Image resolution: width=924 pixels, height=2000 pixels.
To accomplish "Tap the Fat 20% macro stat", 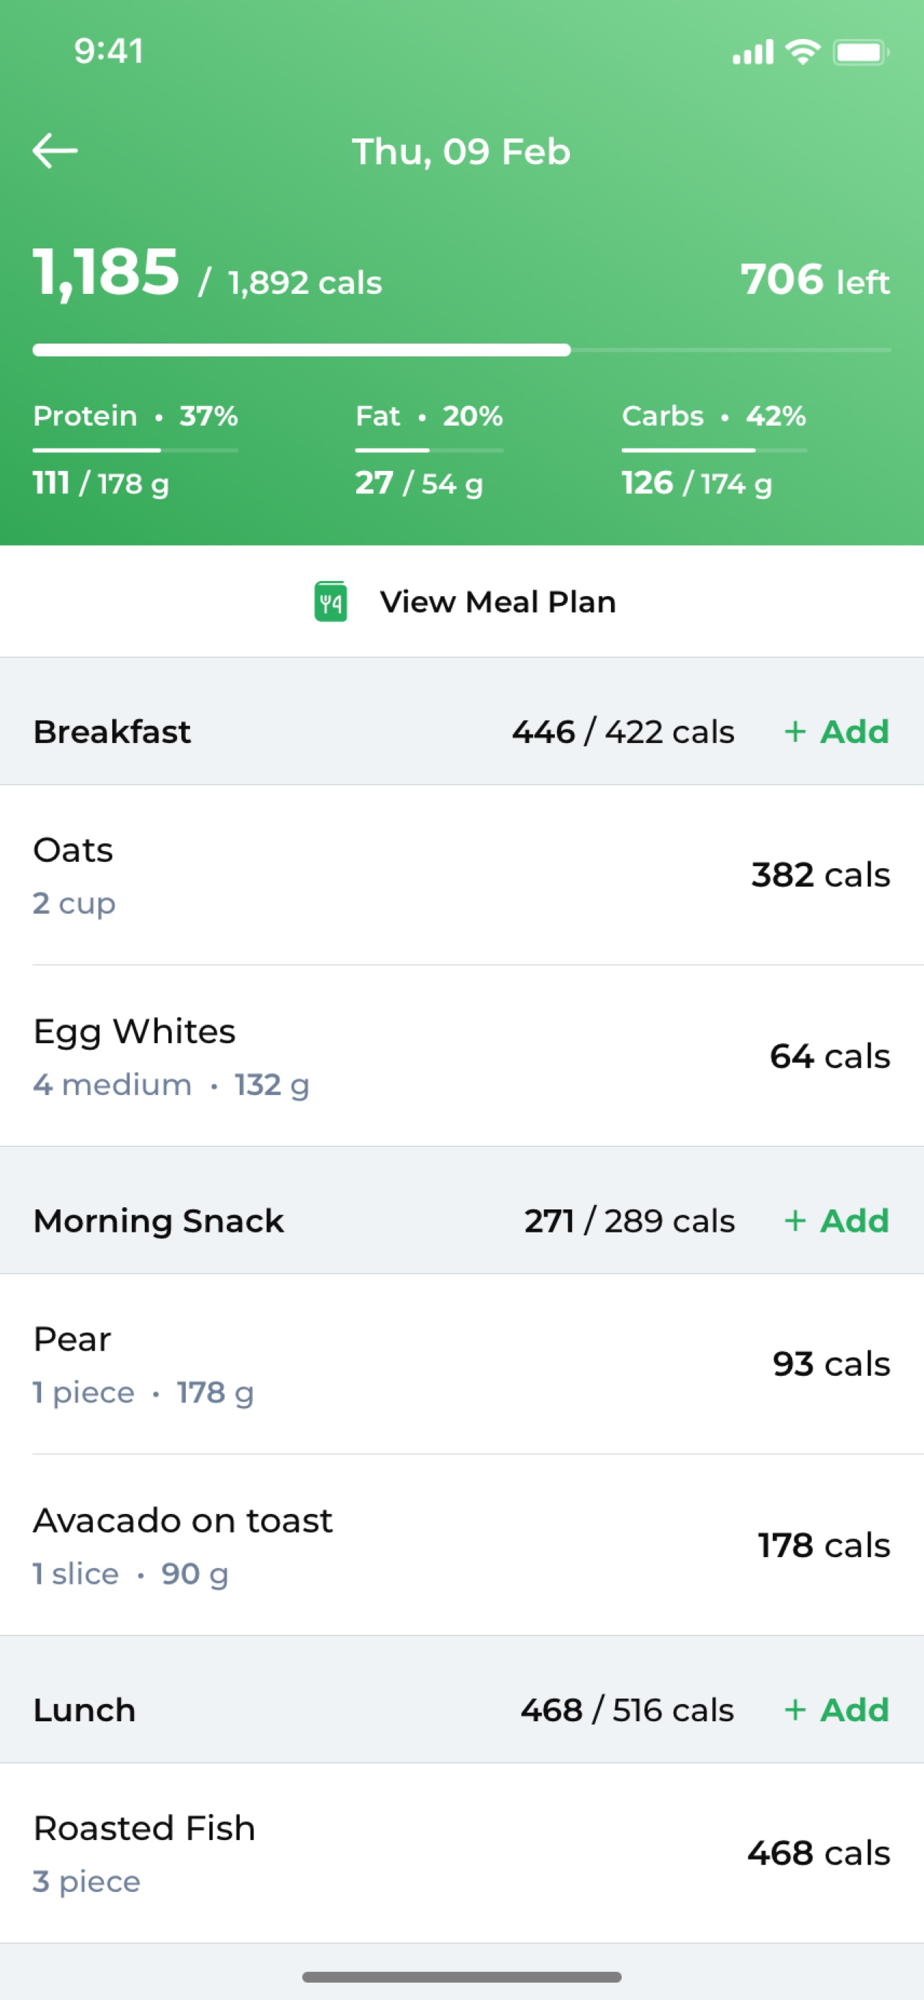I will (x=429, y=416).
